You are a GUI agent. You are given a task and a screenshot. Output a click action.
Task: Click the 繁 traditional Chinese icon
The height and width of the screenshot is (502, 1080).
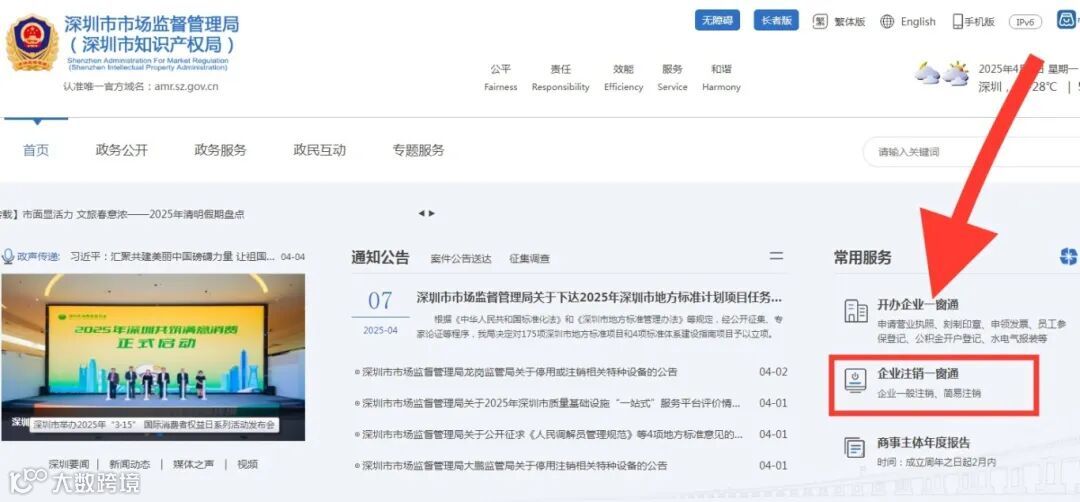(820, 21)
